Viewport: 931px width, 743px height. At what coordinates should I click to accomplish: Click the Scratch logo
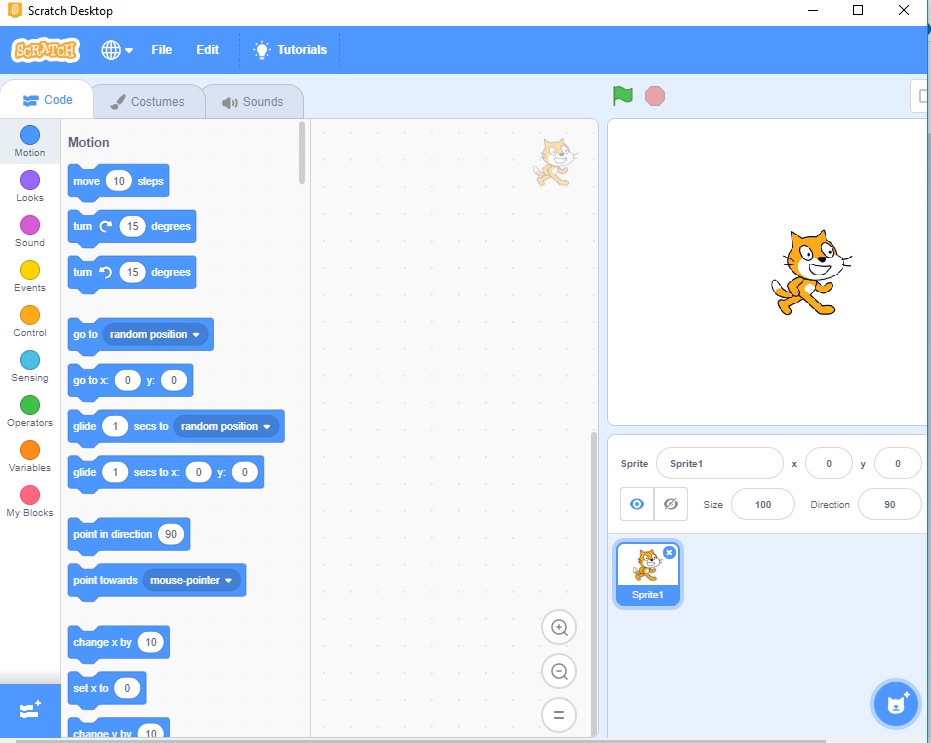[45, 50]
